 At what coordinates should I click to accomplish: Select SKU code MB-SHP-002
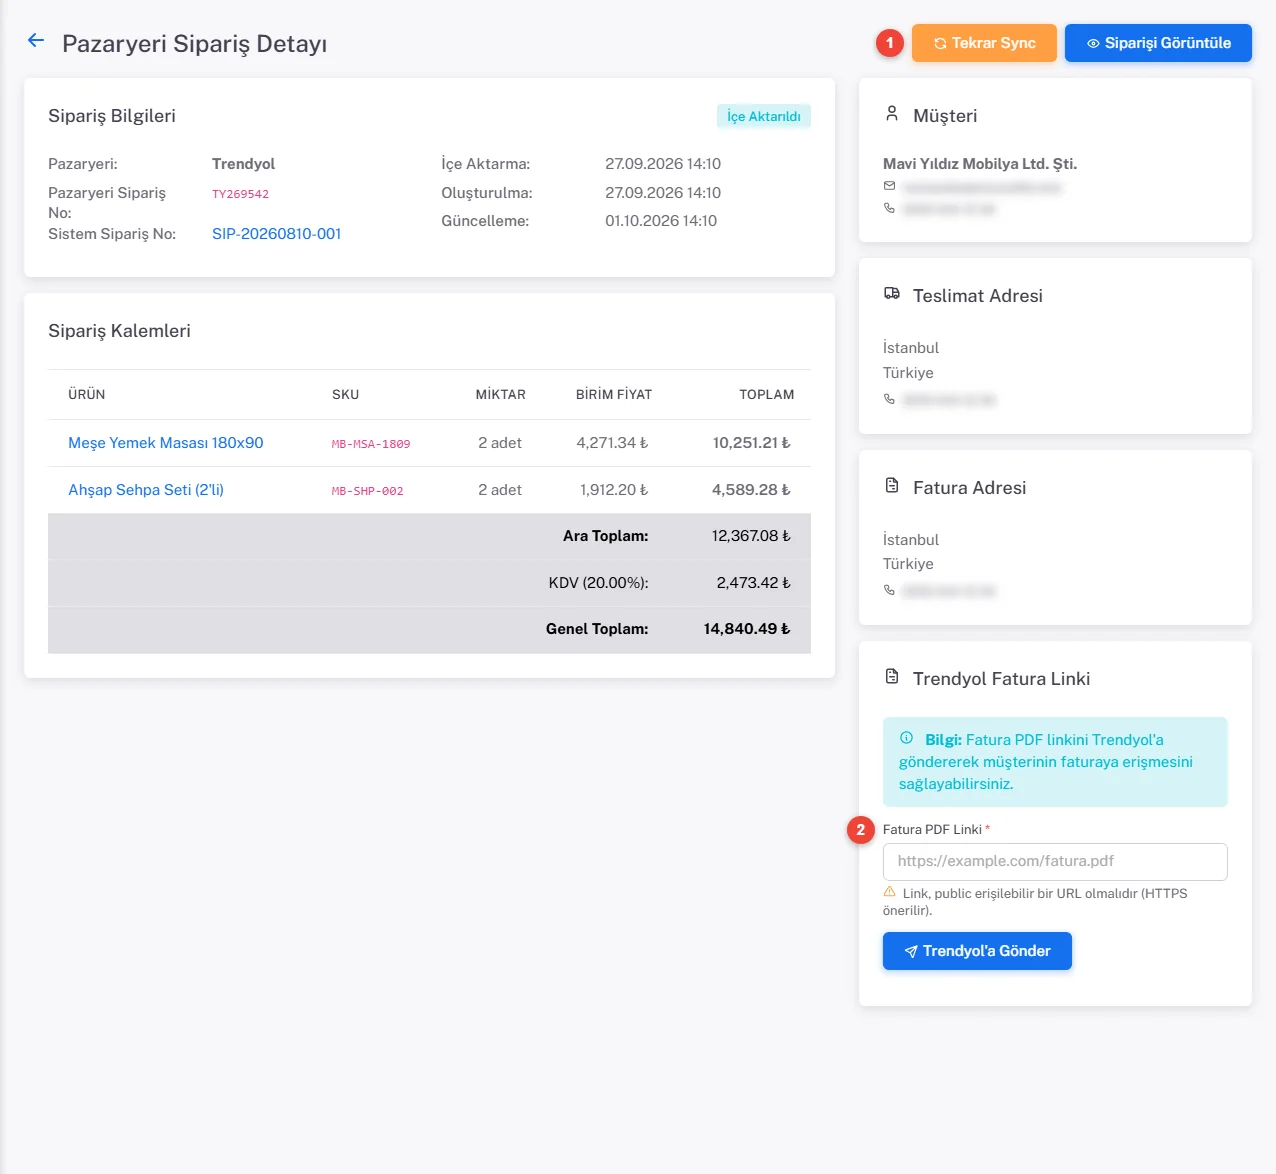368,491
